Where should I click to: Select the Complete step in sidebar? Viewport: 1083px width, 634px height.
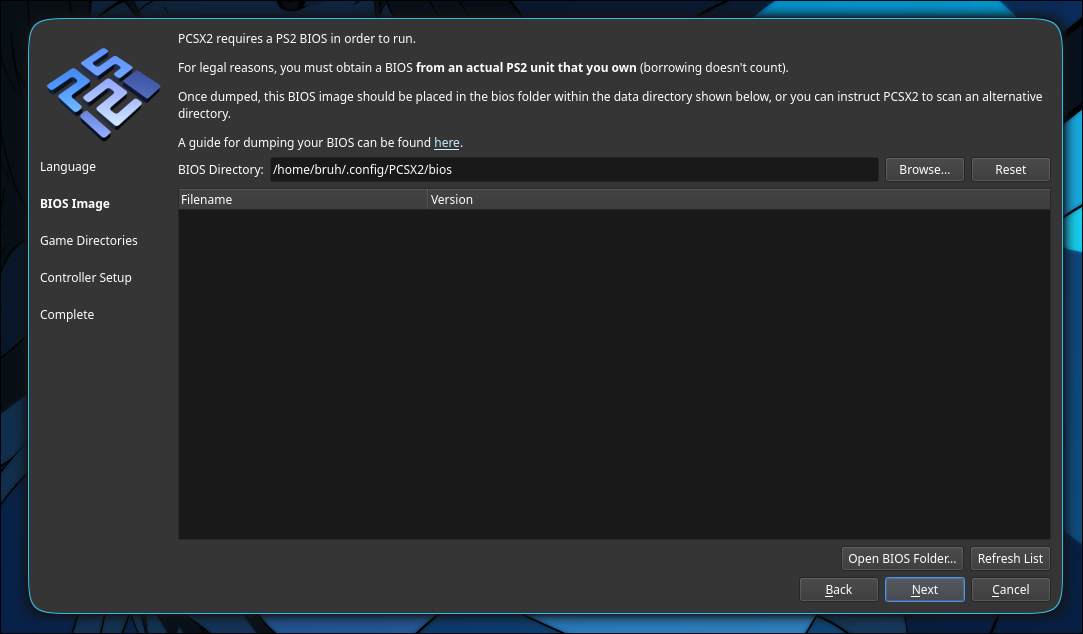click(x=67, y=314)
